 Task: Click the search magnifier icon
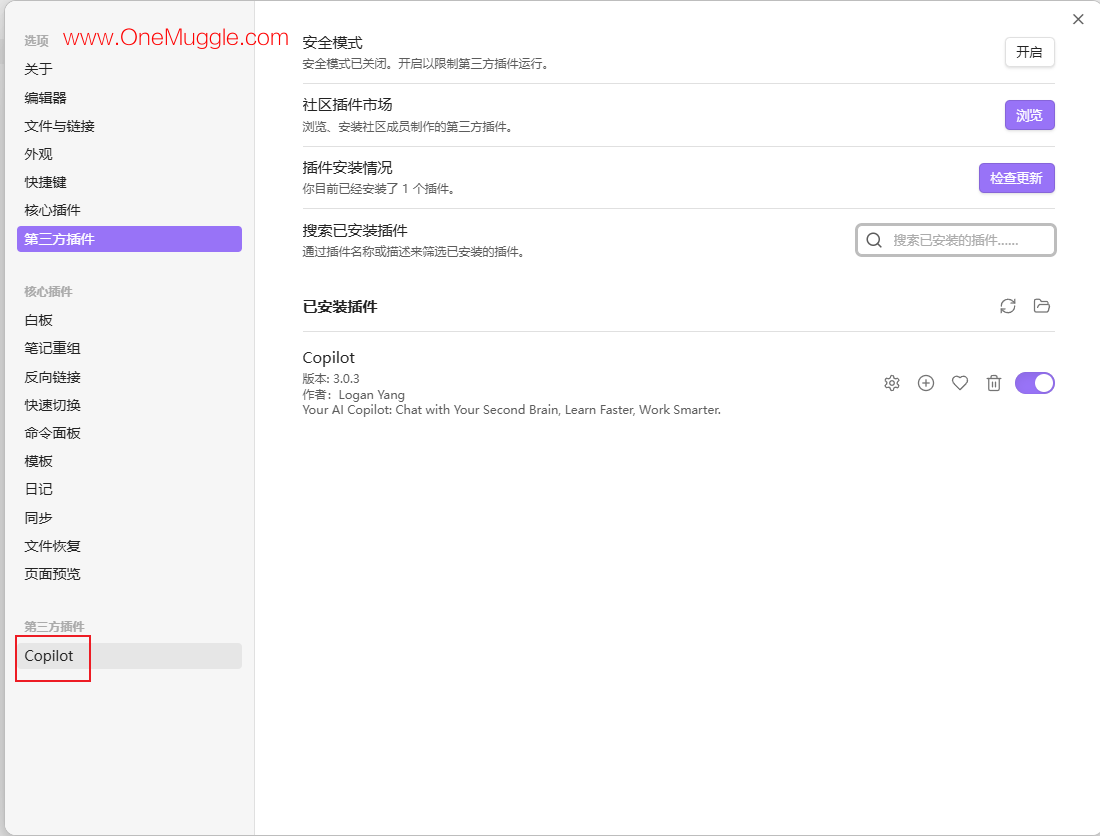click(873, 241)
